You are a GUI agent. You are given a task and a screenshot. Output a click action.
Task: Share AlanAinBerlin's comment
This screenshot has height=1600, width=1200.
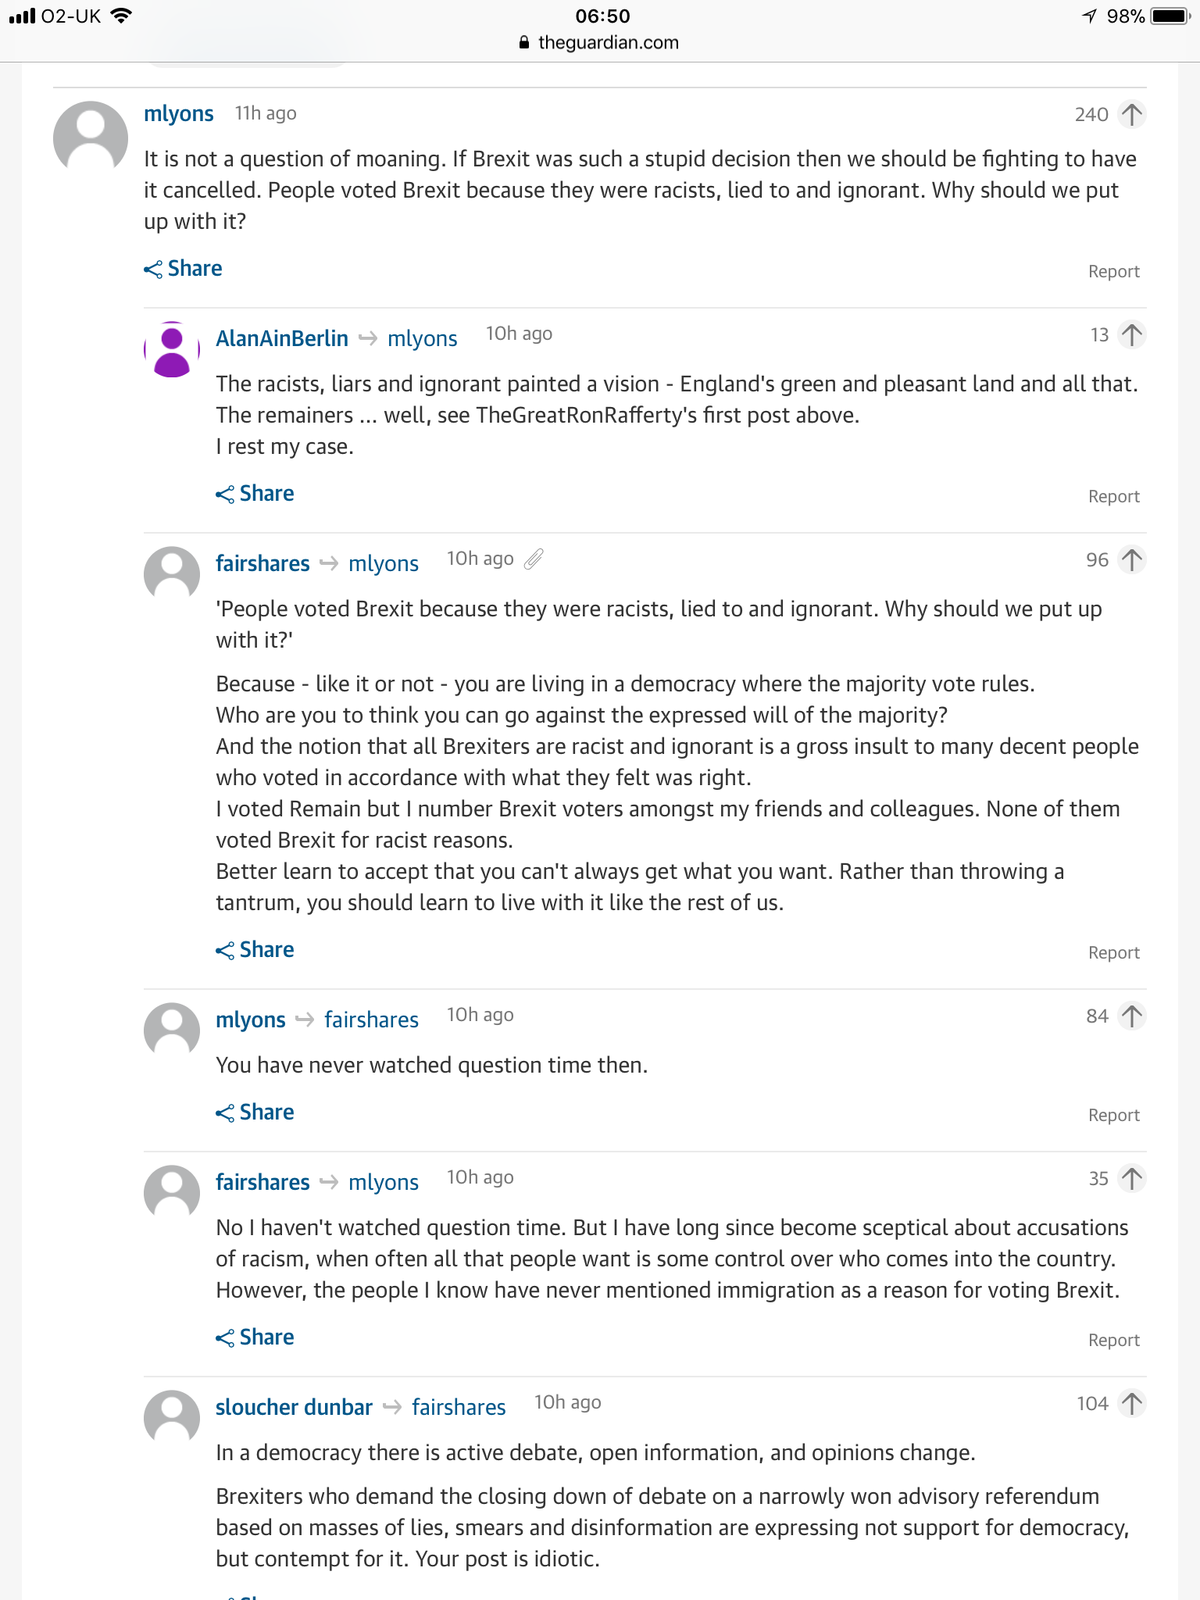[255, 493]
